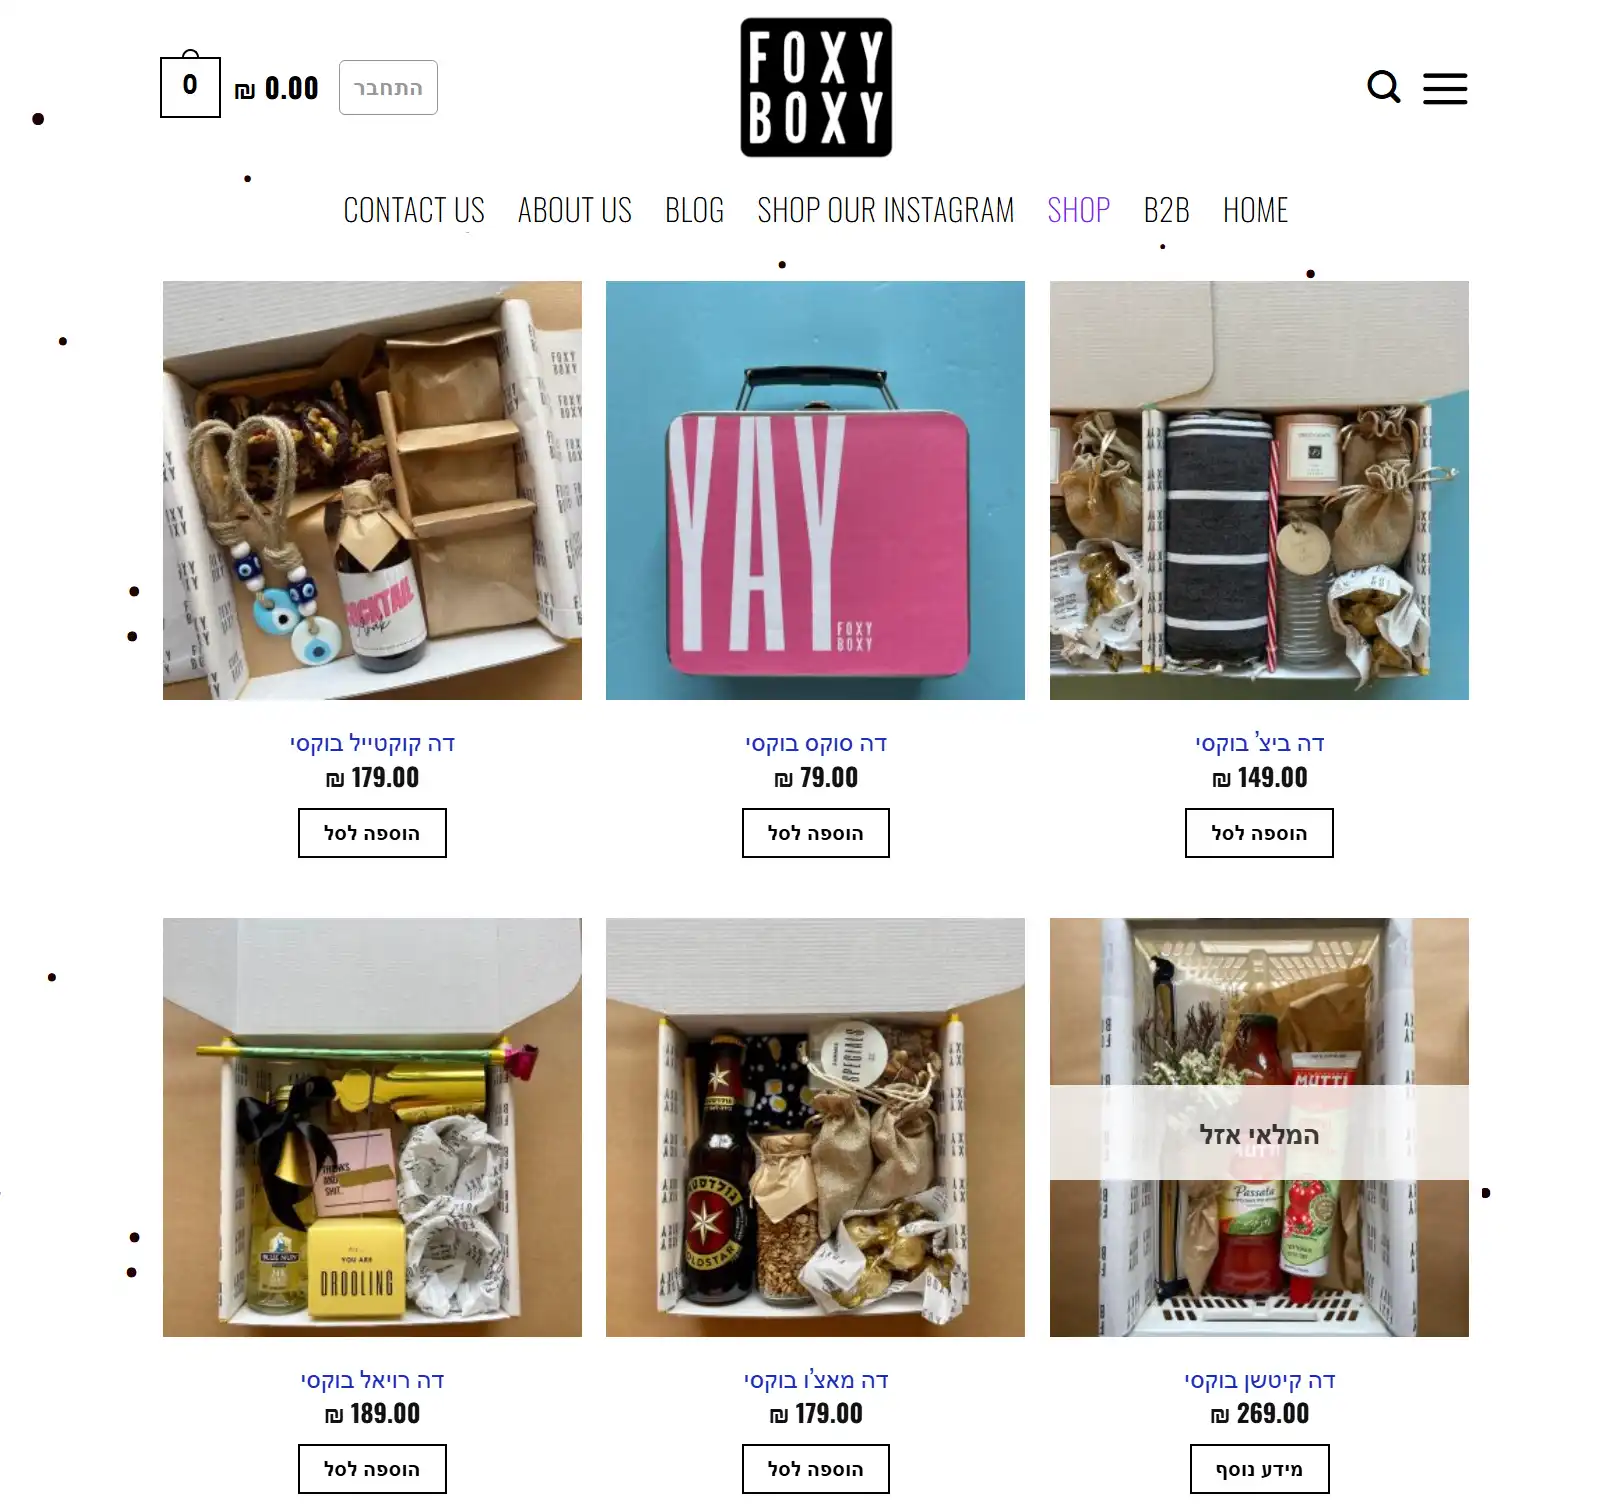This screenshot has height=1506, width=1601.
Task: Open the דה קוקטייל בוקסי title link
Action: pos(372,743)
